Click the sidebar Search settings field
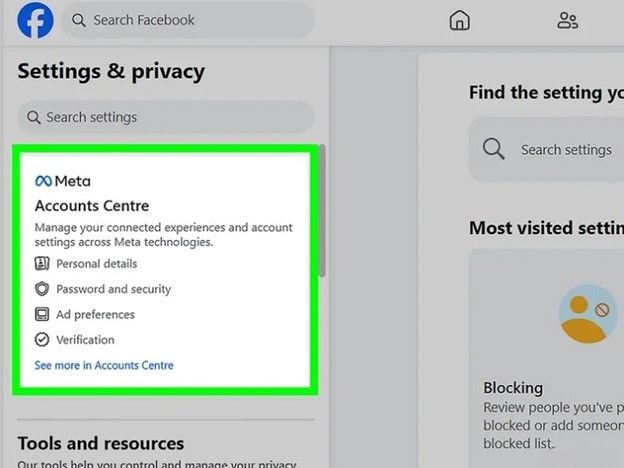This screenshot has height=468, width=624. [165, 117]
